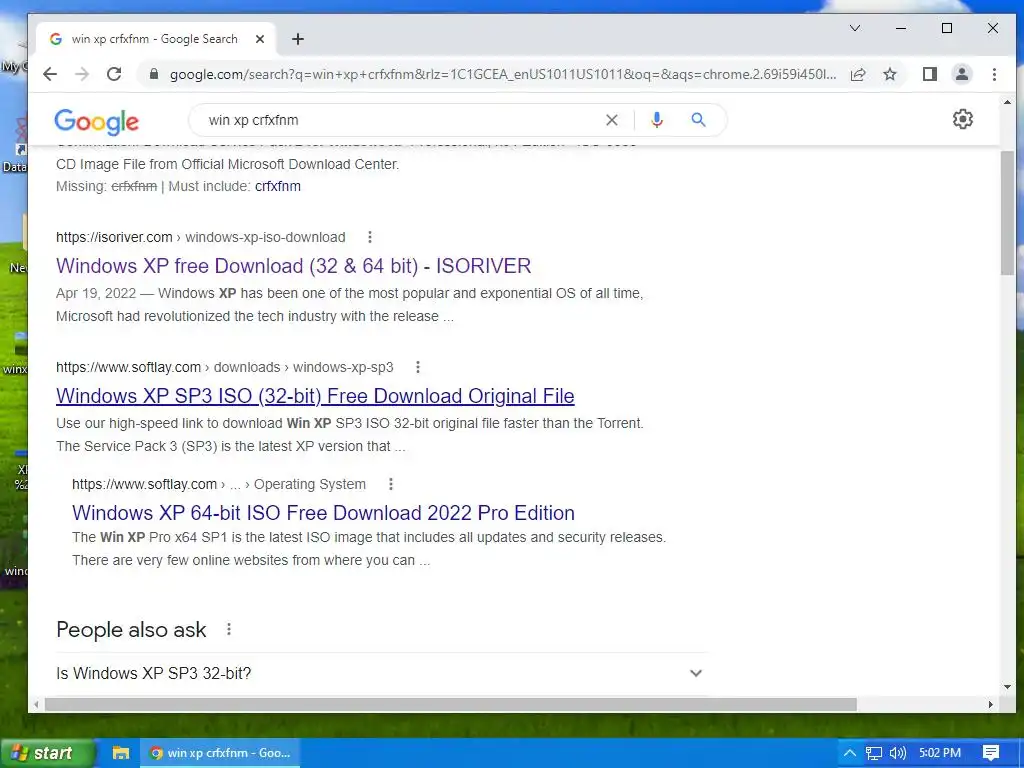Click the 'Apr 19, 2022' snippet text
1024x768 pixels.
(96, 293)
